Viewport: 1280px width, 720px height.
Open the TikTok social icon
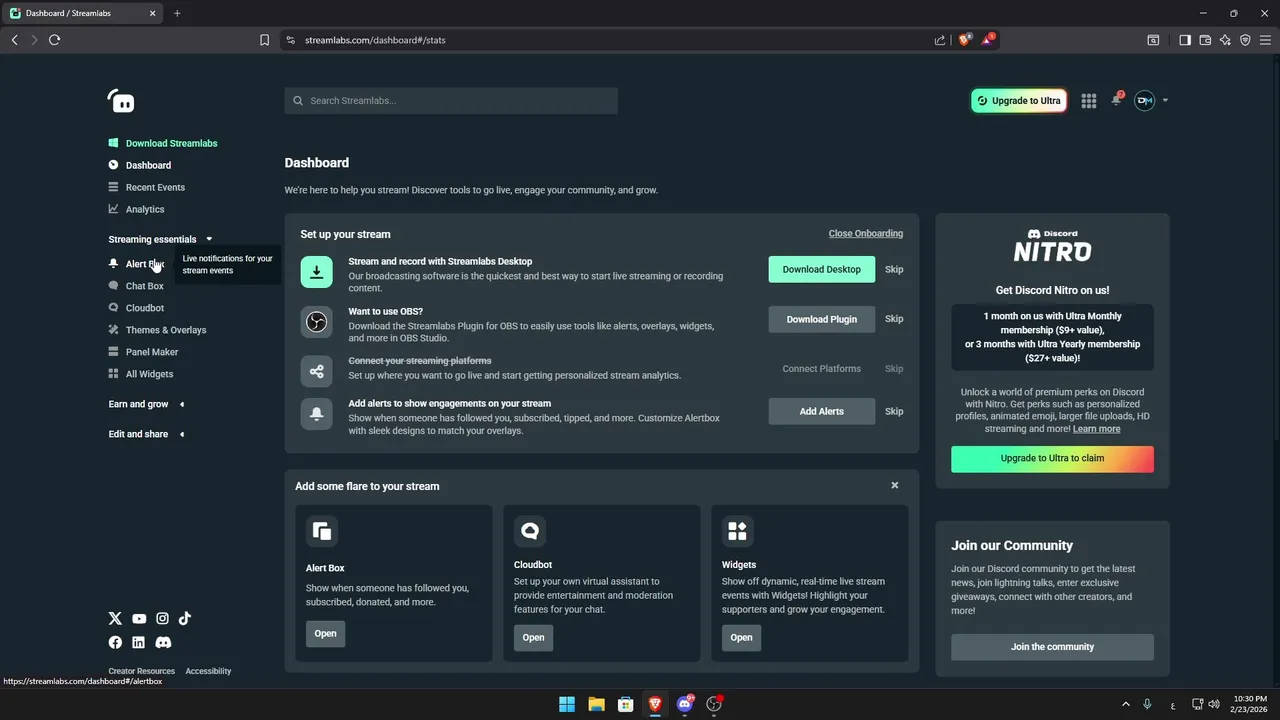click(x=185, y=618)
